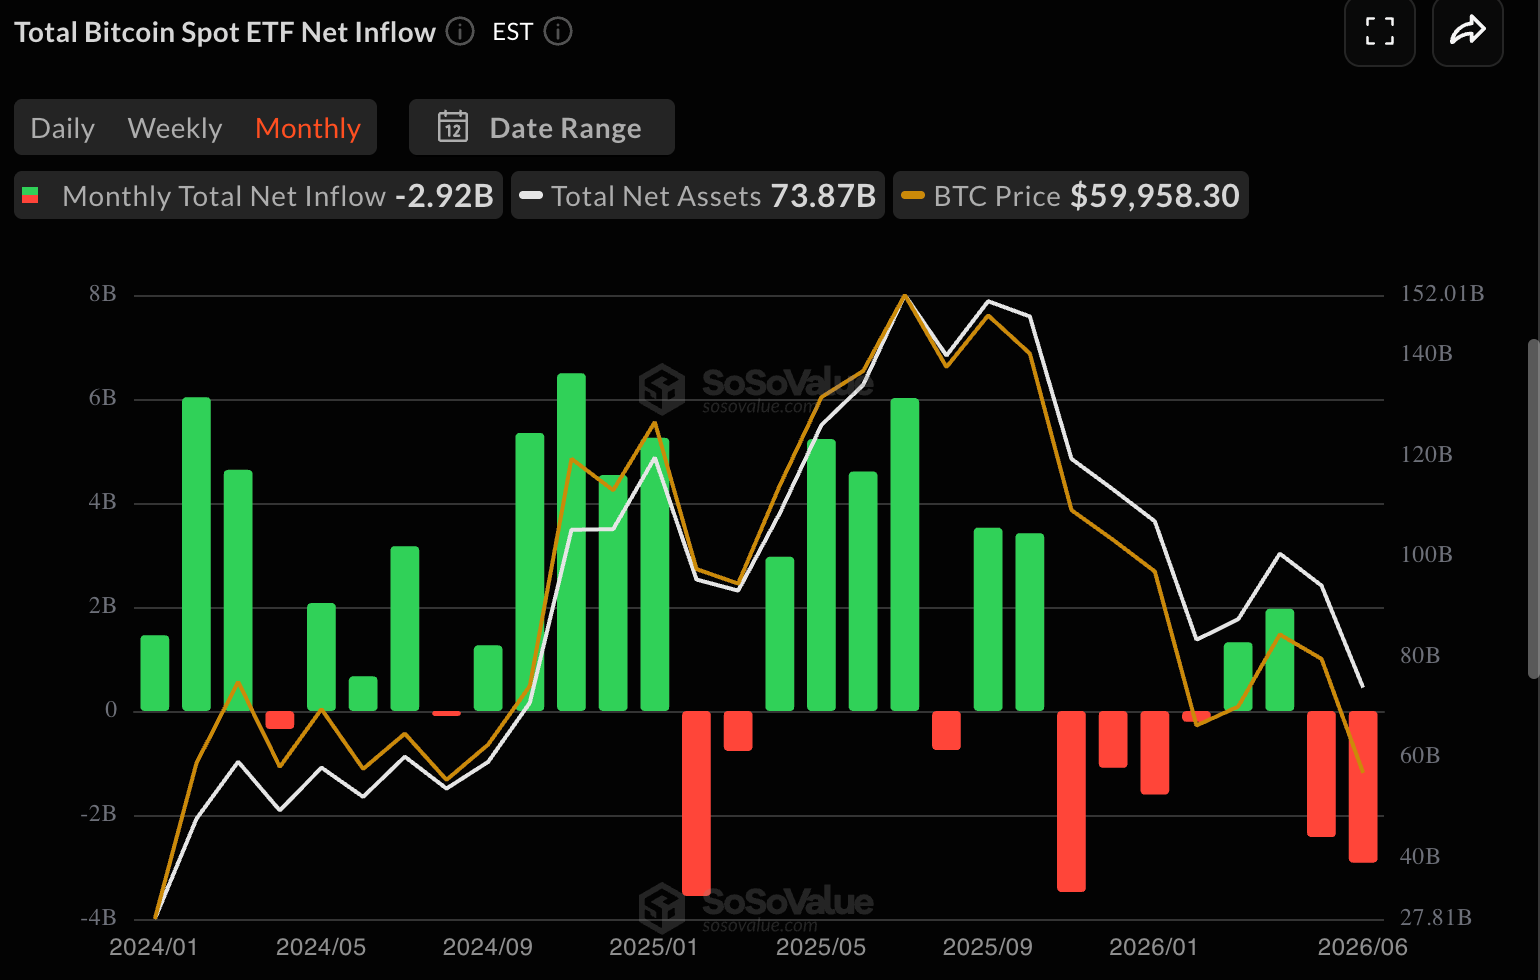Click the calendar icon in Date Range
1540x980 pixels.
453,127
